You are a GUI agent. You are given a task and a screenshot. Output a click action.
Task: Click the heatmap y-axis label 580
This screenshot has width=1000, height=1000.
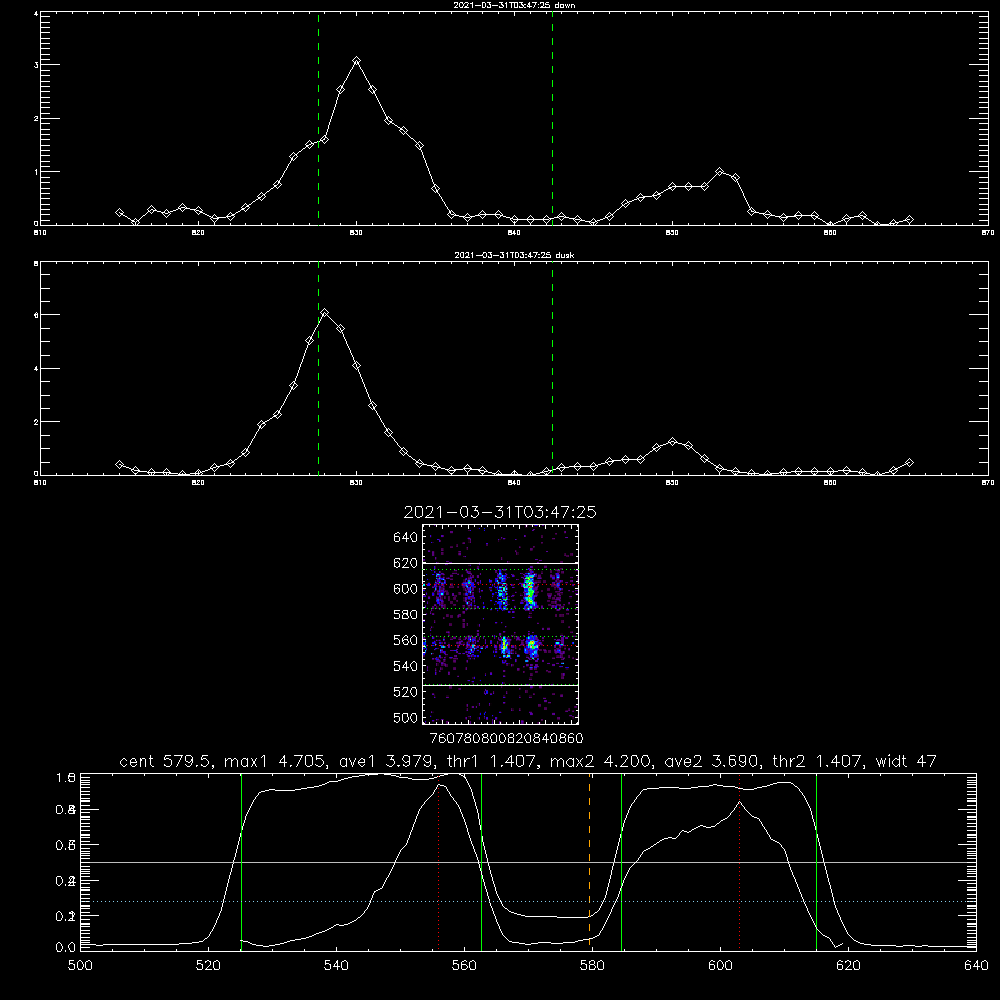tap(406, 615)
